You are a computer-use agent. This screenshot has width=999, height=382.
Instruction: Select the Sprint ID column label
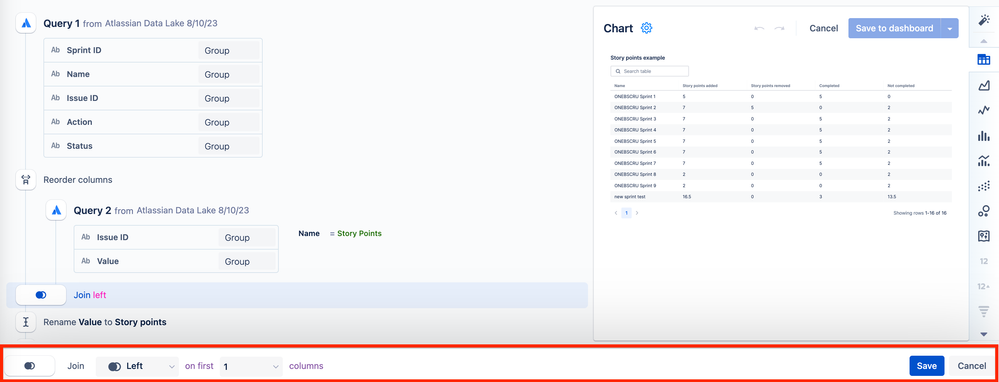[83, 50]
